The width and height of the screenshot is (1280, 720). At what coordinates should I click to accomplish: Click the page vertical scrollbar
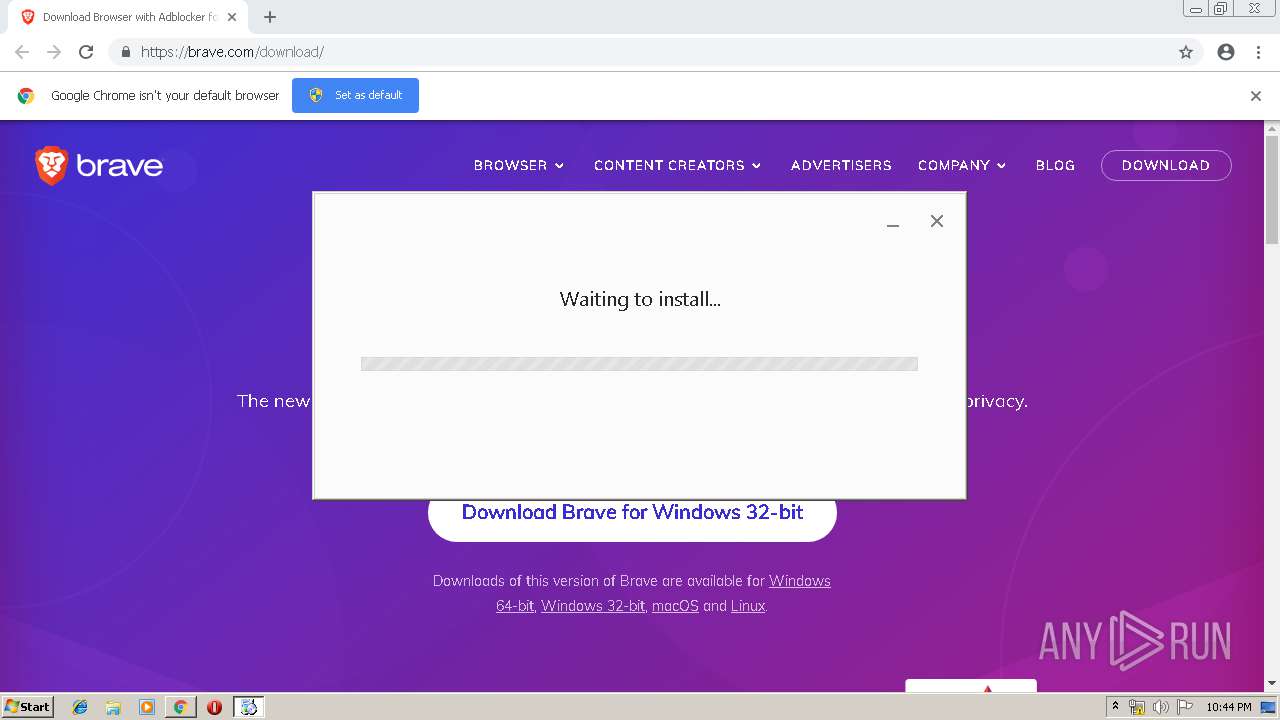(x=1272, y=190)
